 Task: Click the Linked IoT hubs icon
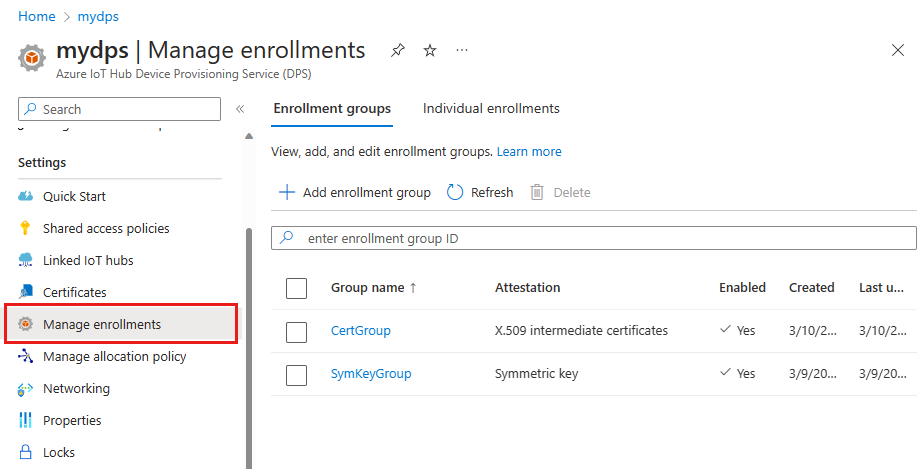tap(26, 260)
